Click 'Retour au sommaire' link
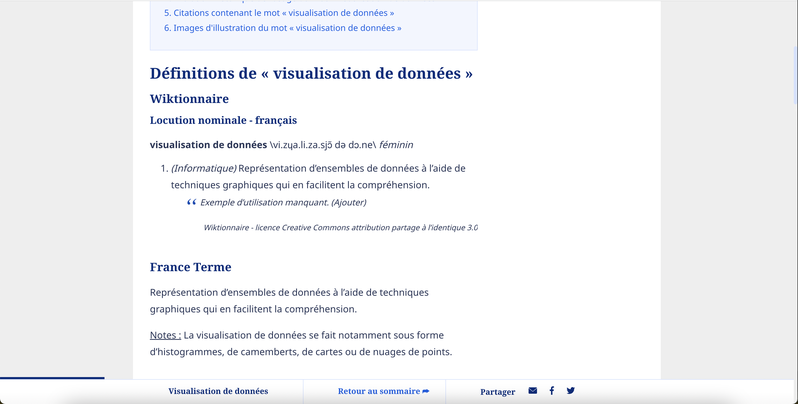The image size is (798, 404). pos(378,391)
